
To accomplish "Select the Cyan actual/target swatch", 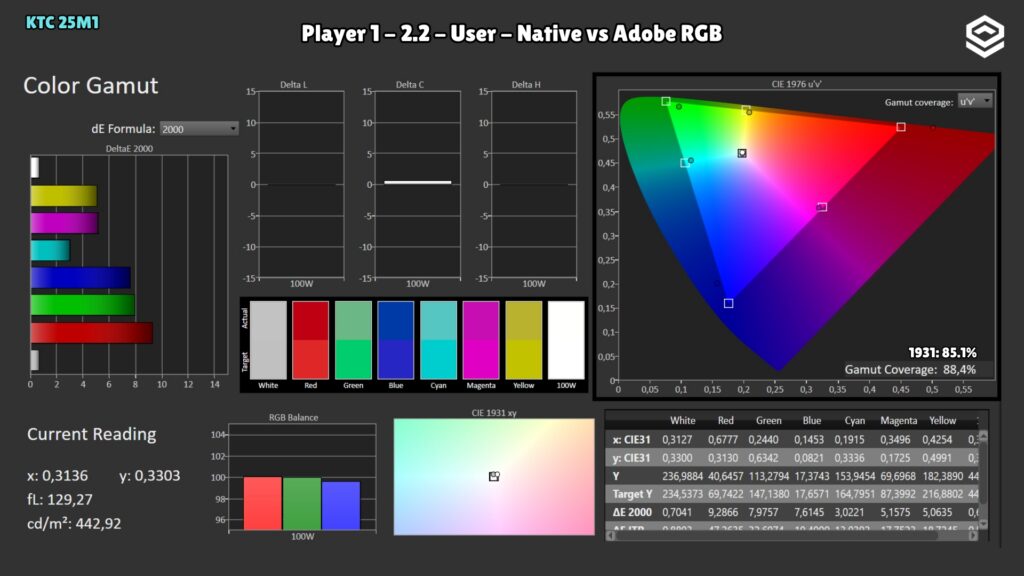I will coord(438,340).
